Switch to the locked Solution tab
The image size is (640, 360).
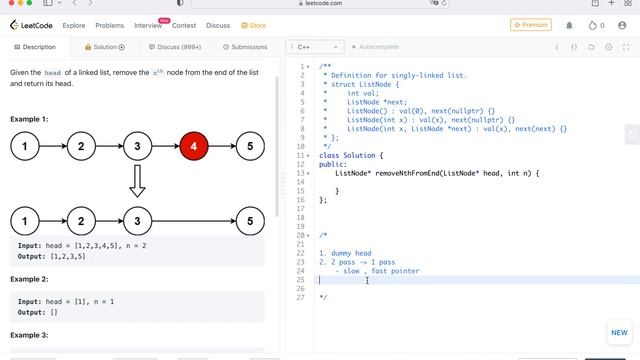coord(105,47)
